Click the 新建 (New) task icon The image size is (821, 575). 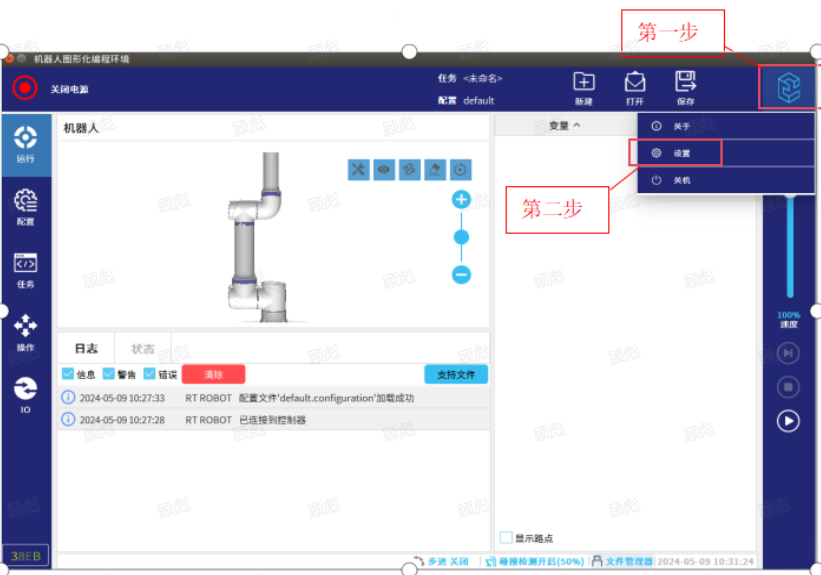point(584,87)
